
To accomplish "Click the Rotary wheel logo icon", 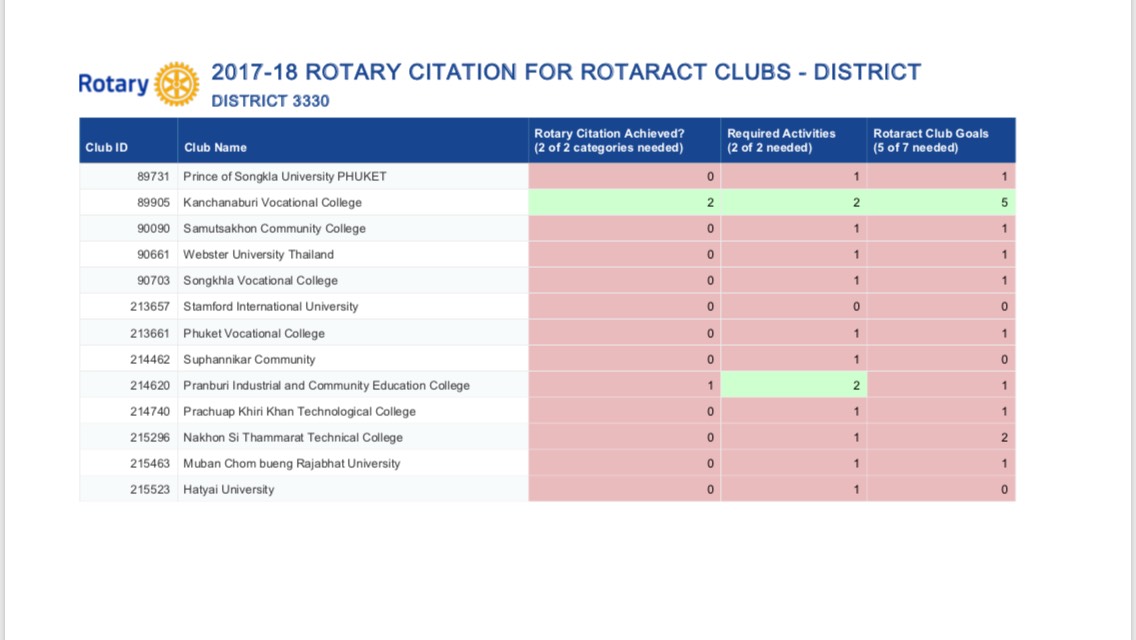I will coord(177,84).
